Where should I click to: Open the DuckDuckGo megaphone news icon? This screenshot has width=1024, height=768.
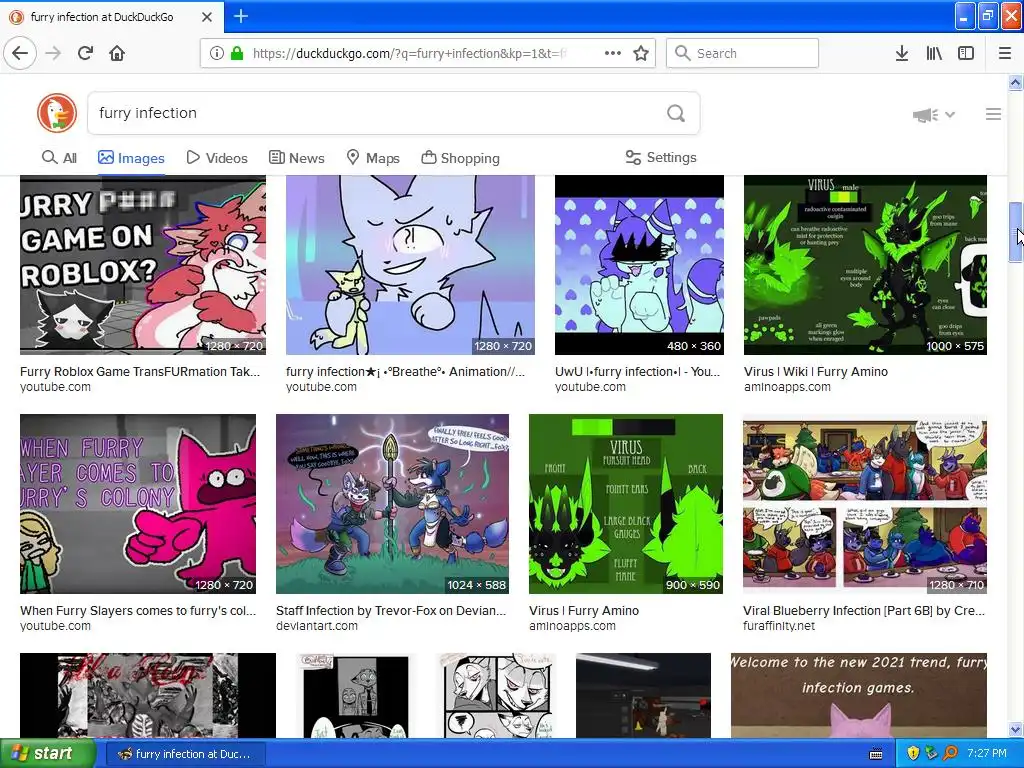coord(925,116)
